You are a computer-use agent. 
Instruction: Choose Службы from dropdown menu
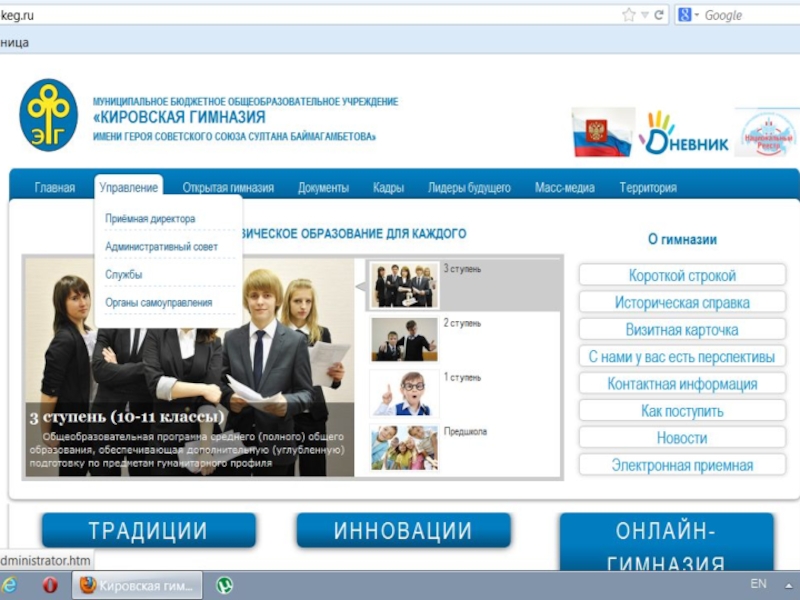coord(123,274)
